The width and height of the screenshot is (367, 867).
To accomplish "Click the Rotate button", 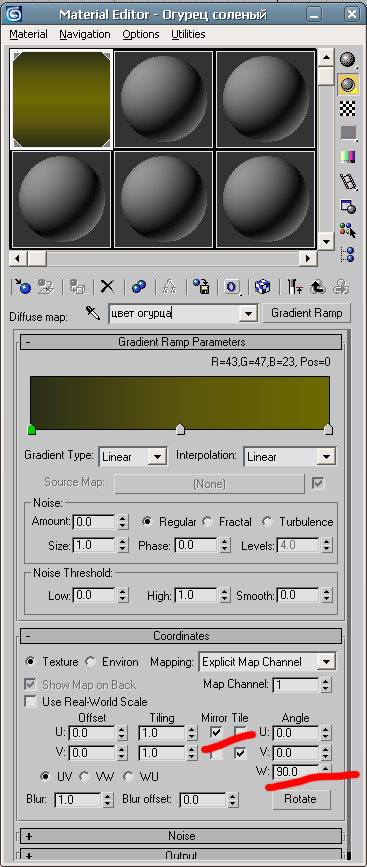I will click(x=301, y=799).
